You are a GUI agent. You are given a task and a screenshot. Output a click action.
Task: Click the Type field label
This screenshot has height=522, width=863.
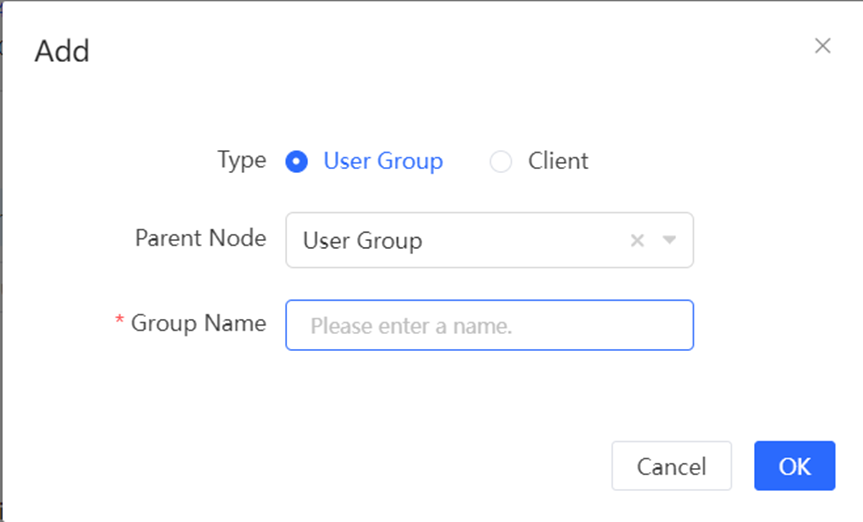[241, 160]
